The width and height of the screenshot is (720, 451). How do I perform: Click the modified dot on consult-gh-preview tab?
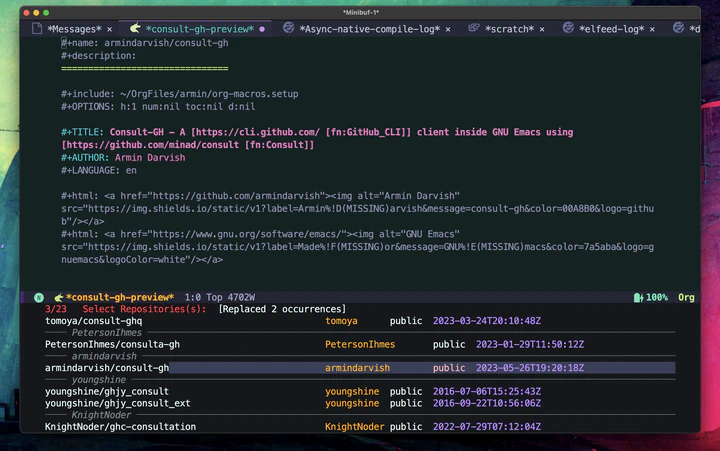[x=262, y=29]
